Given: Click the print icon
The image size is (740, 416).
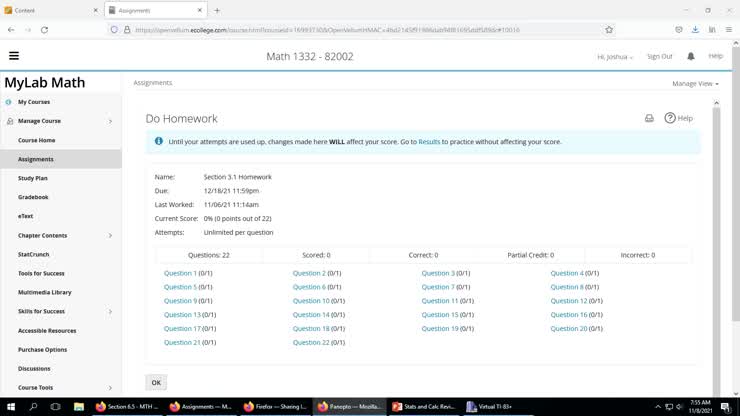Looking at the screenshot, I should point(649,118).
